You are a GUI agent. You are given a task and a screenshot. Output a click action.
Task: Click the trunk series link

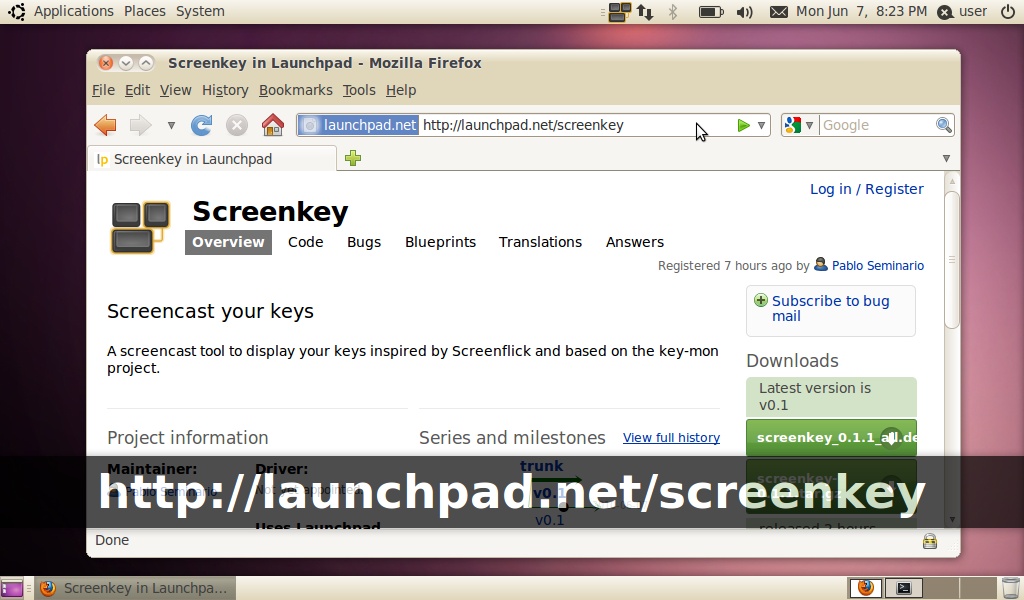pyautogui.click(x=541, y=466)
